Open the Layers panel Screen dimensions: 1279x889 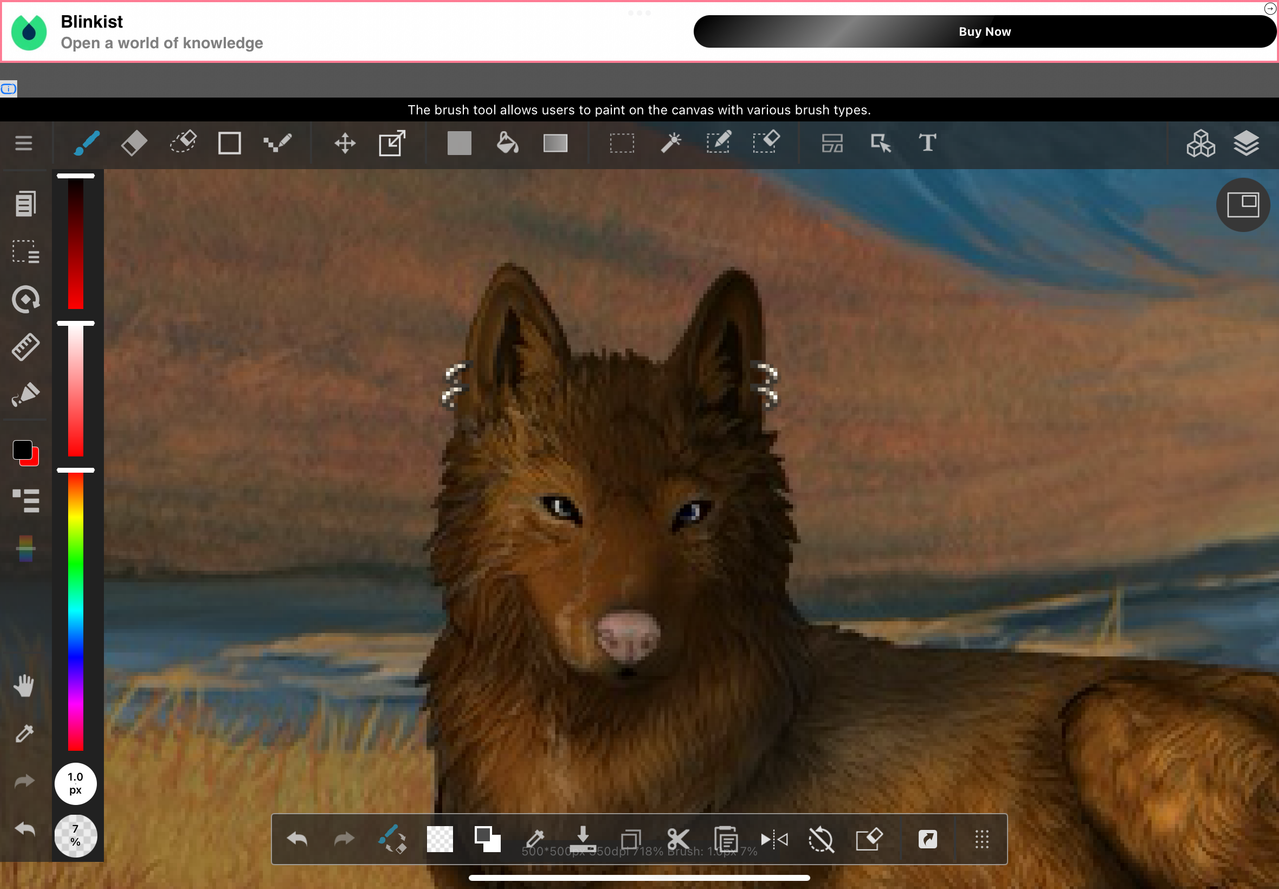click(1246, 144)
